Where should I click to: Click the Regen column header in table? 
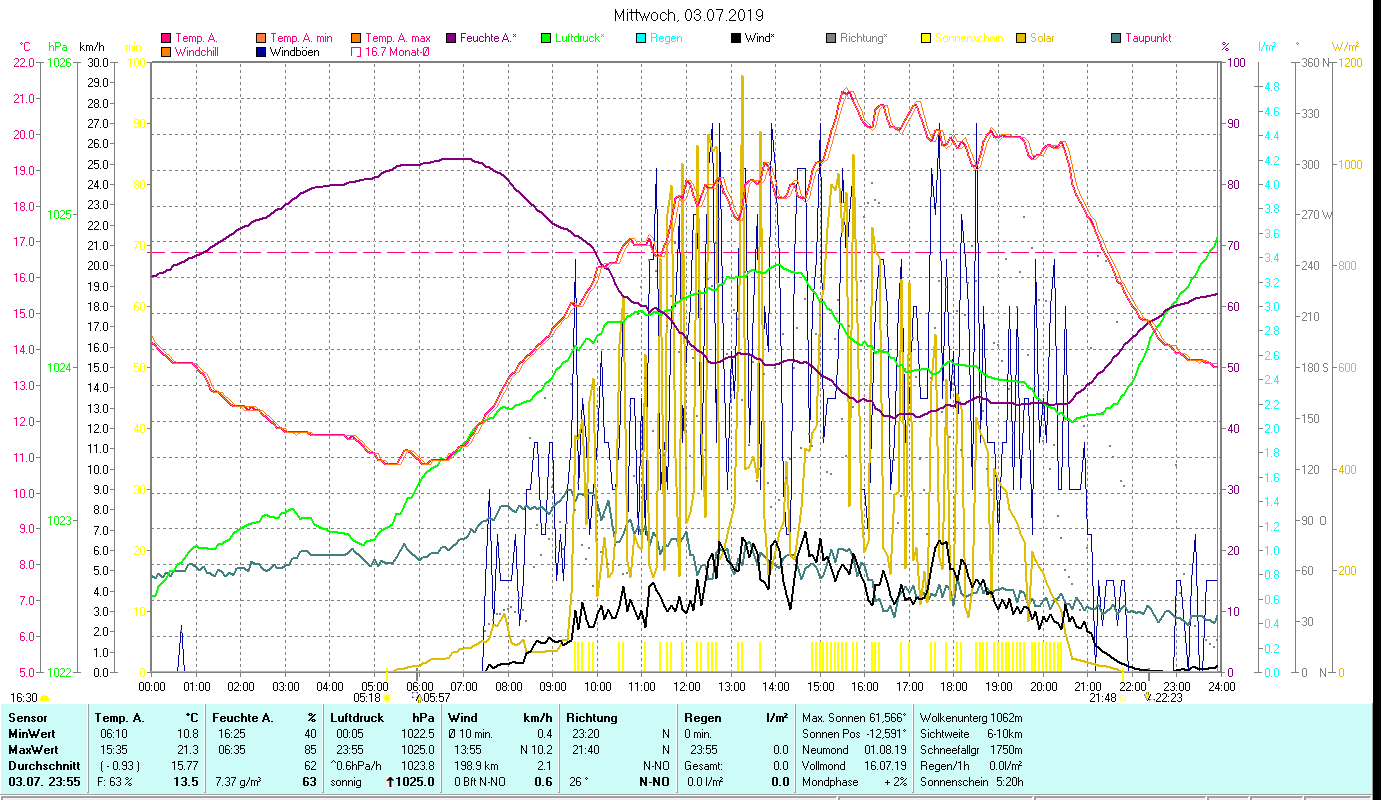[x=702, y=718]
